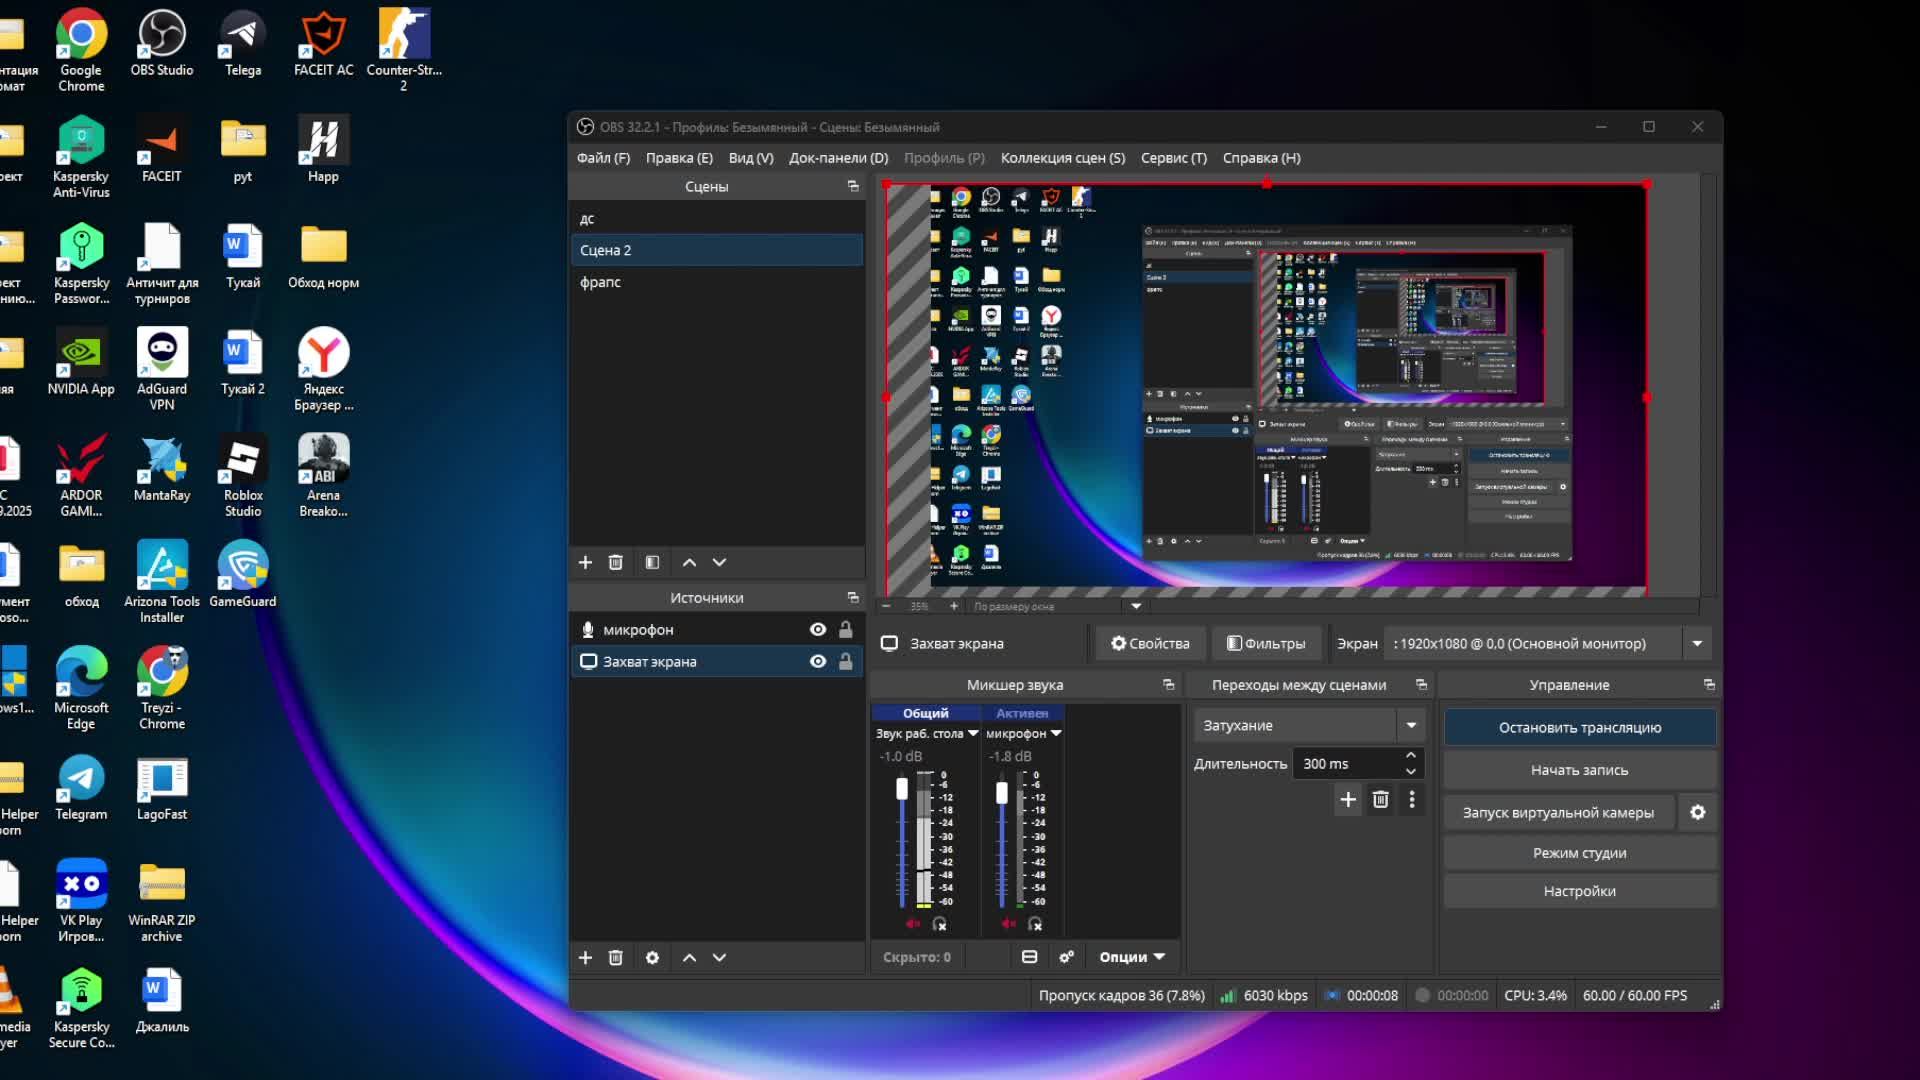Add a scene transition with the plus icon

[x=1348, y=799]
